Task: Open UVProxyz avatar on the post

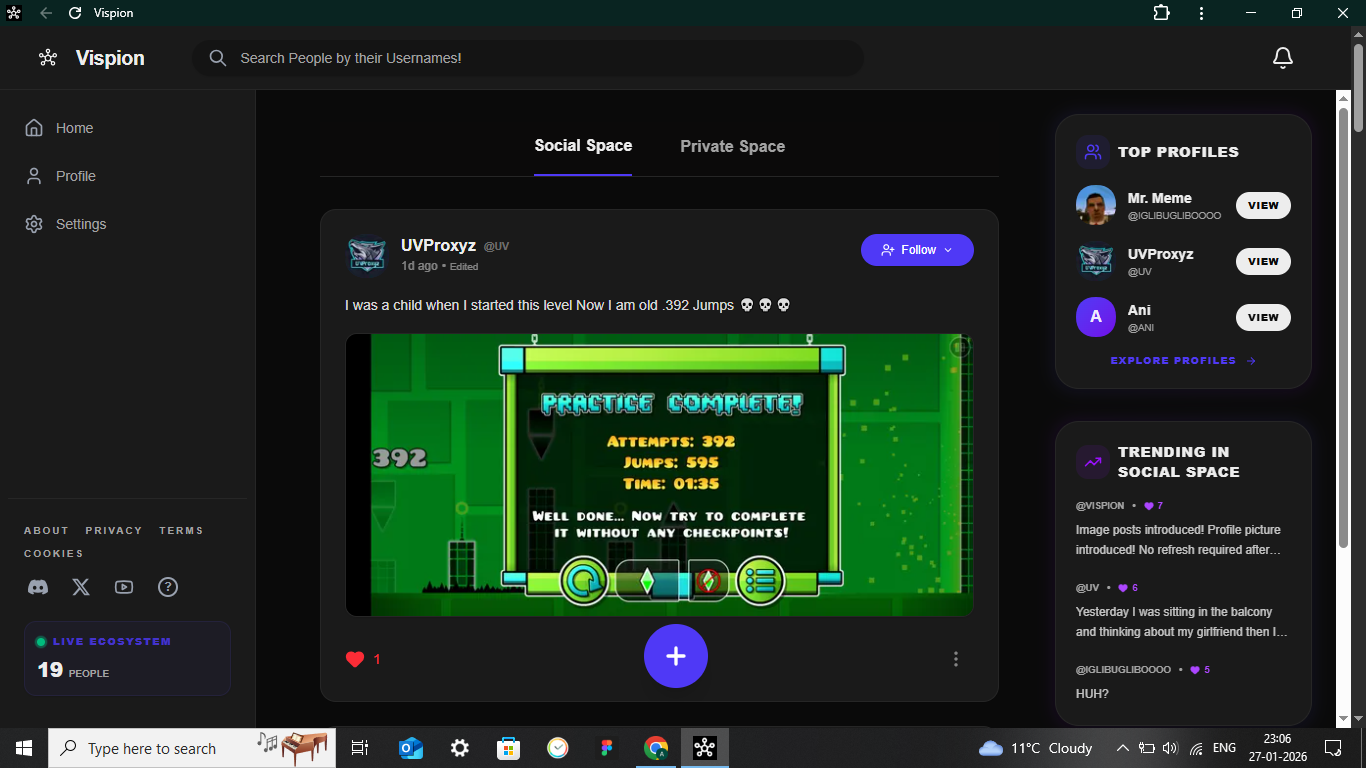Action: point(366,256)
